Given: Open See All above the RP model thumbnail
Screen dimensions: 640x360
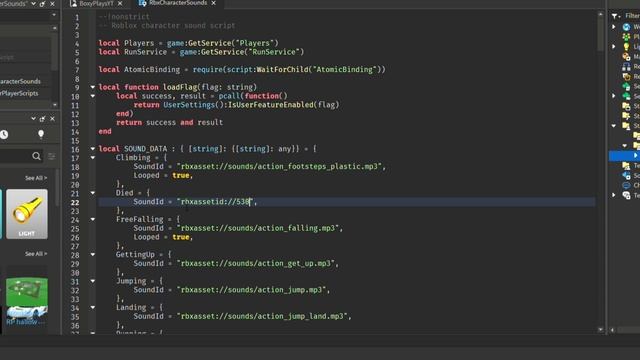Looking at the screenshot, I should pos(36,254).
